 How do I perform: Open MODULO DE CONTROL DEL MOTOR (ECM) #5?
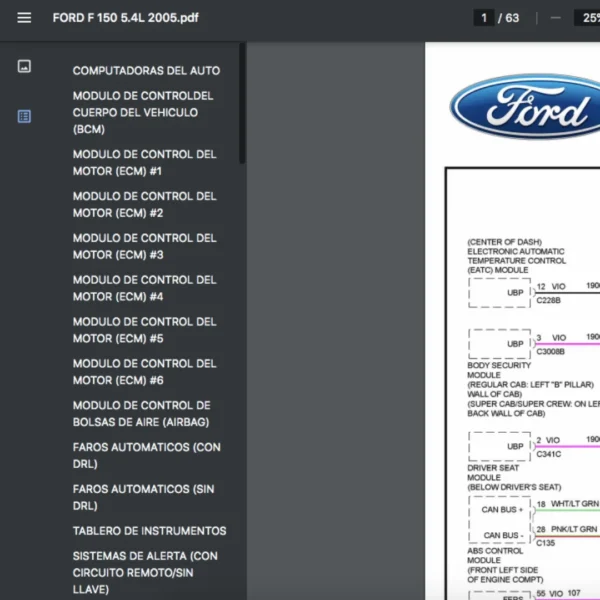pyautogui.click(x=145, y=330)
